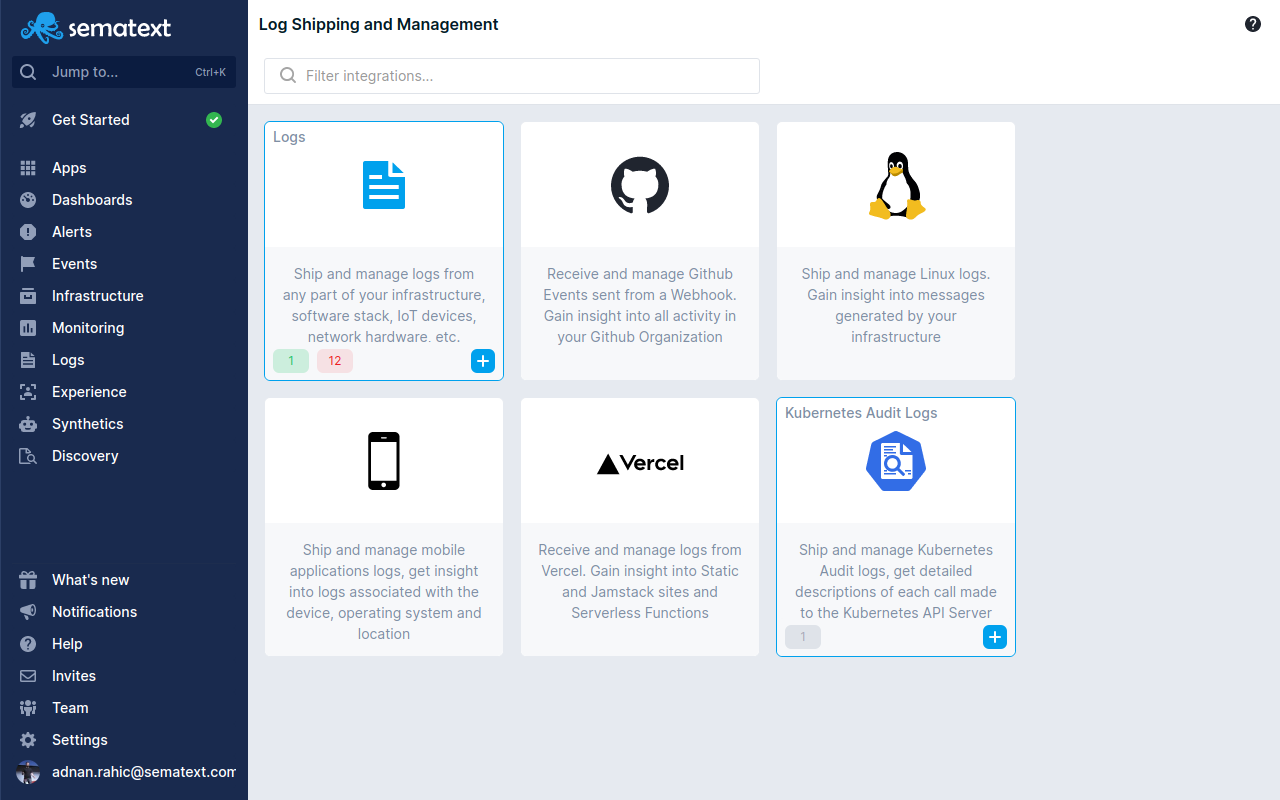Screen dimensions: 1280x800
Task: Focus the Filter integrations field
Action: tap(512, 76)
